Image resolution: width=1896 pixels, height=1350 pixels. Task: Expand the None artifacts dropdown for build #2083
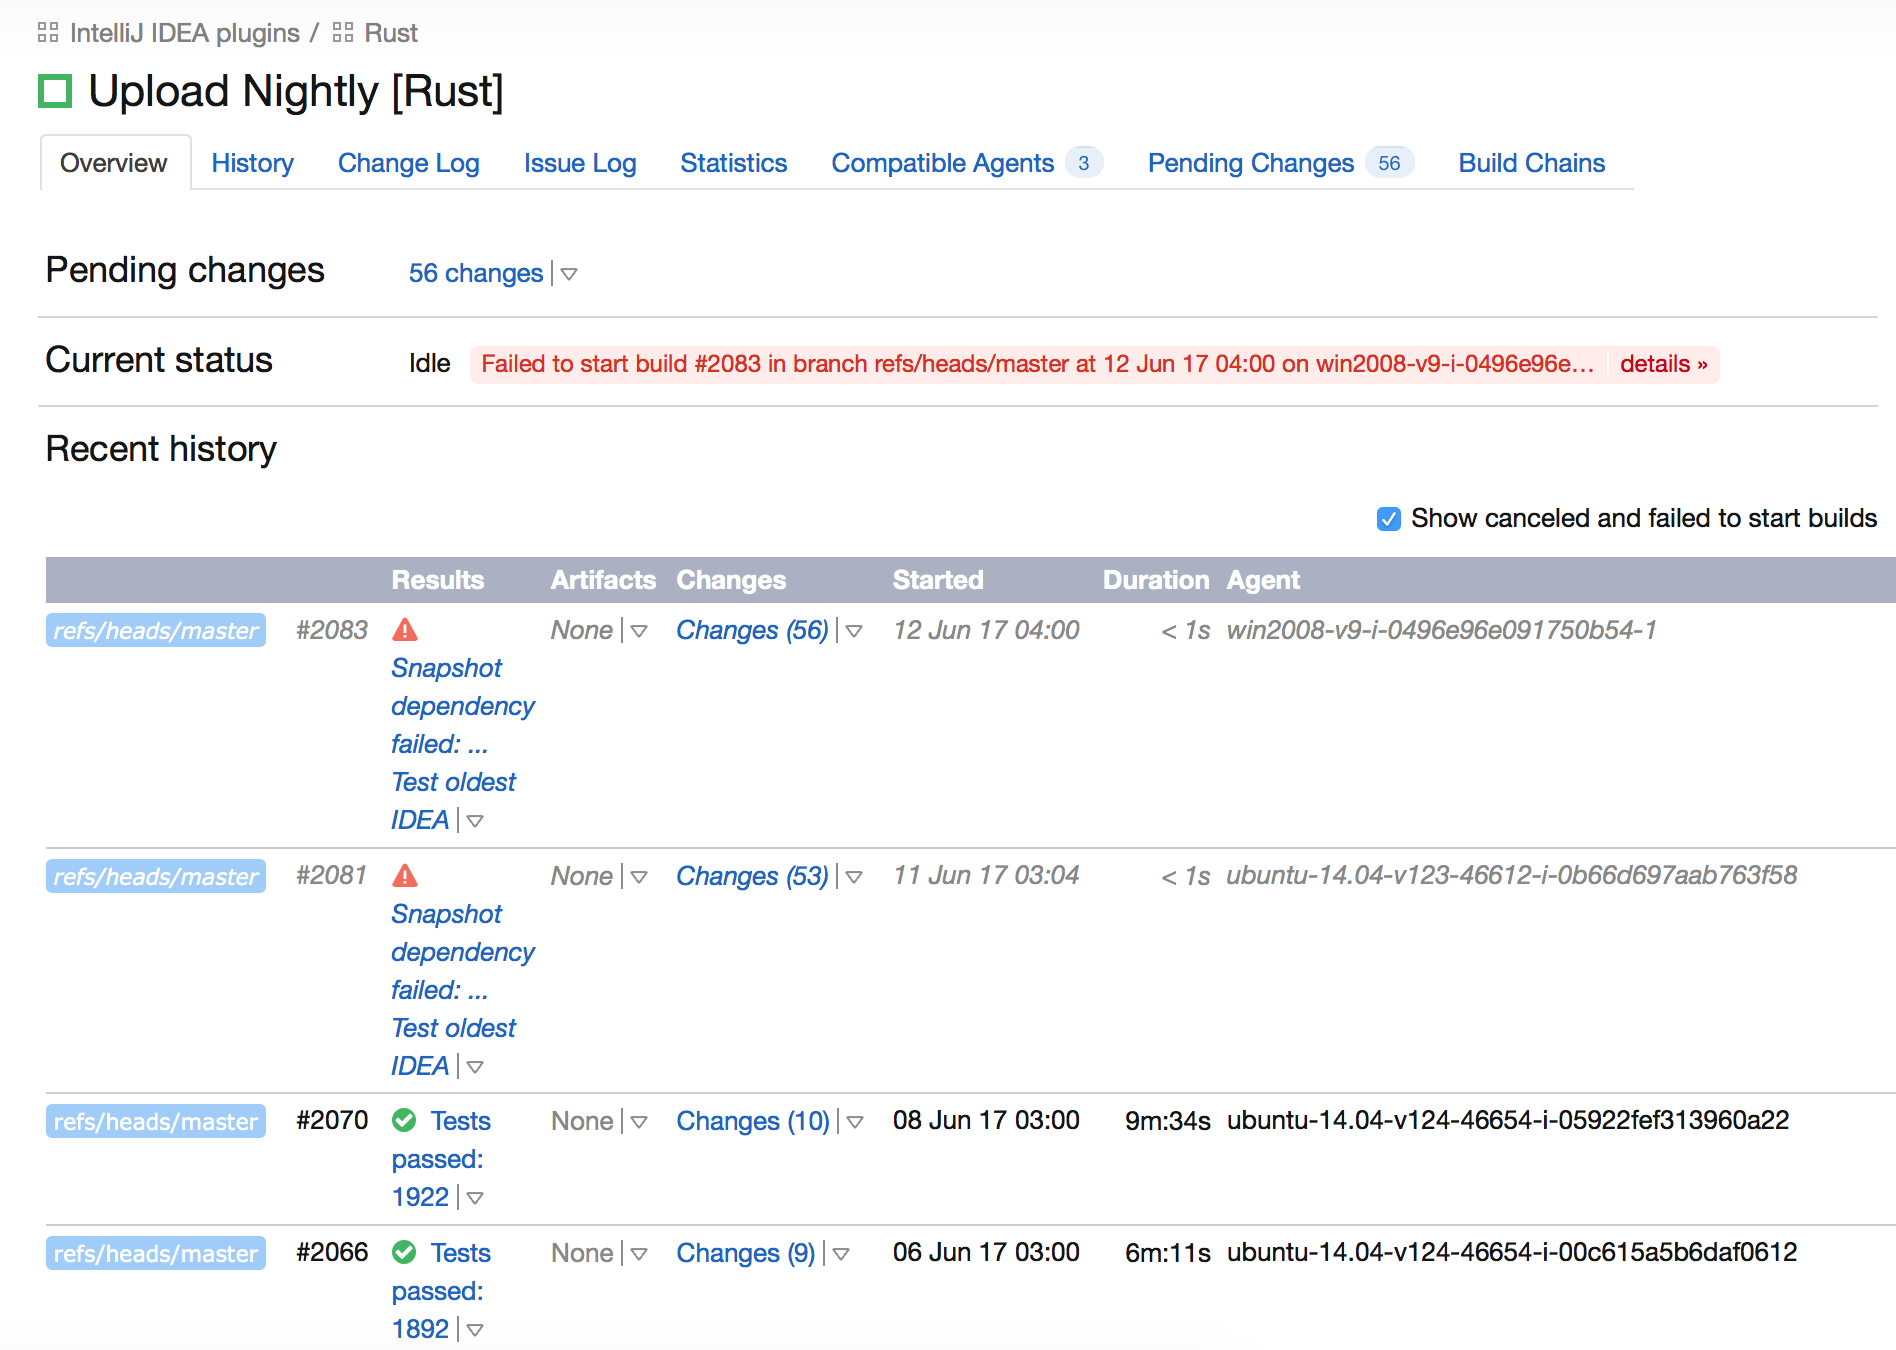(x=639, y=631)
